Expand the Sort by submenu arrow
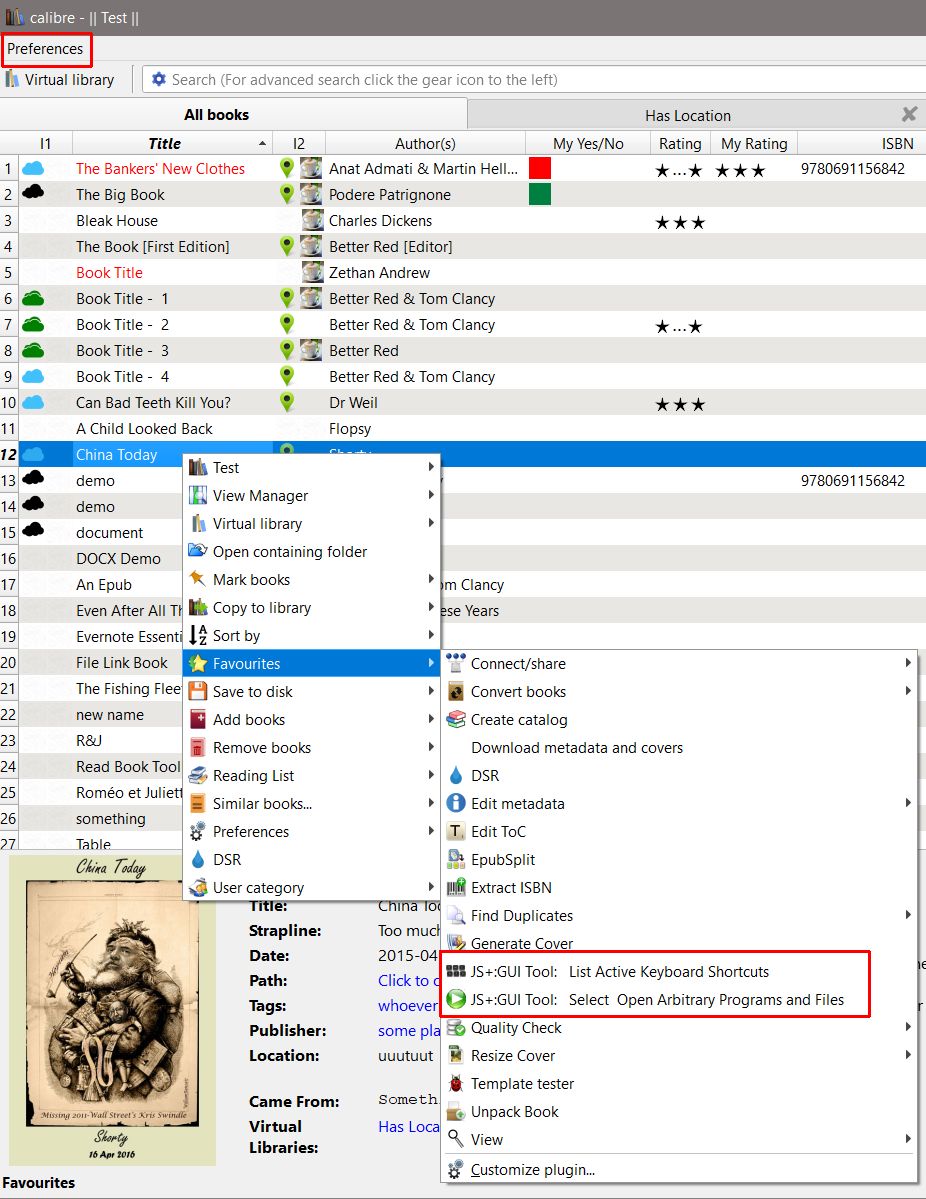 pos(431,635)
